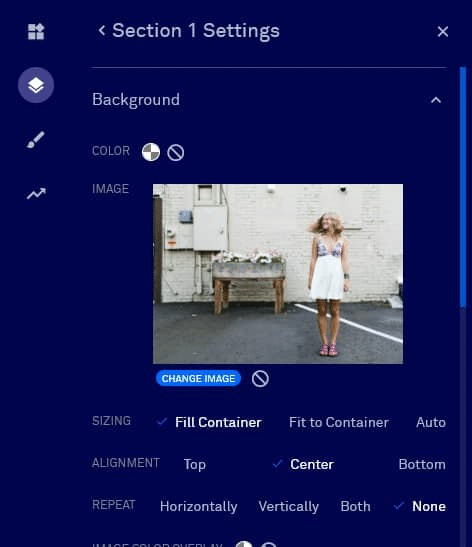Clear the background color with the no-color icon

coord(175,152)
